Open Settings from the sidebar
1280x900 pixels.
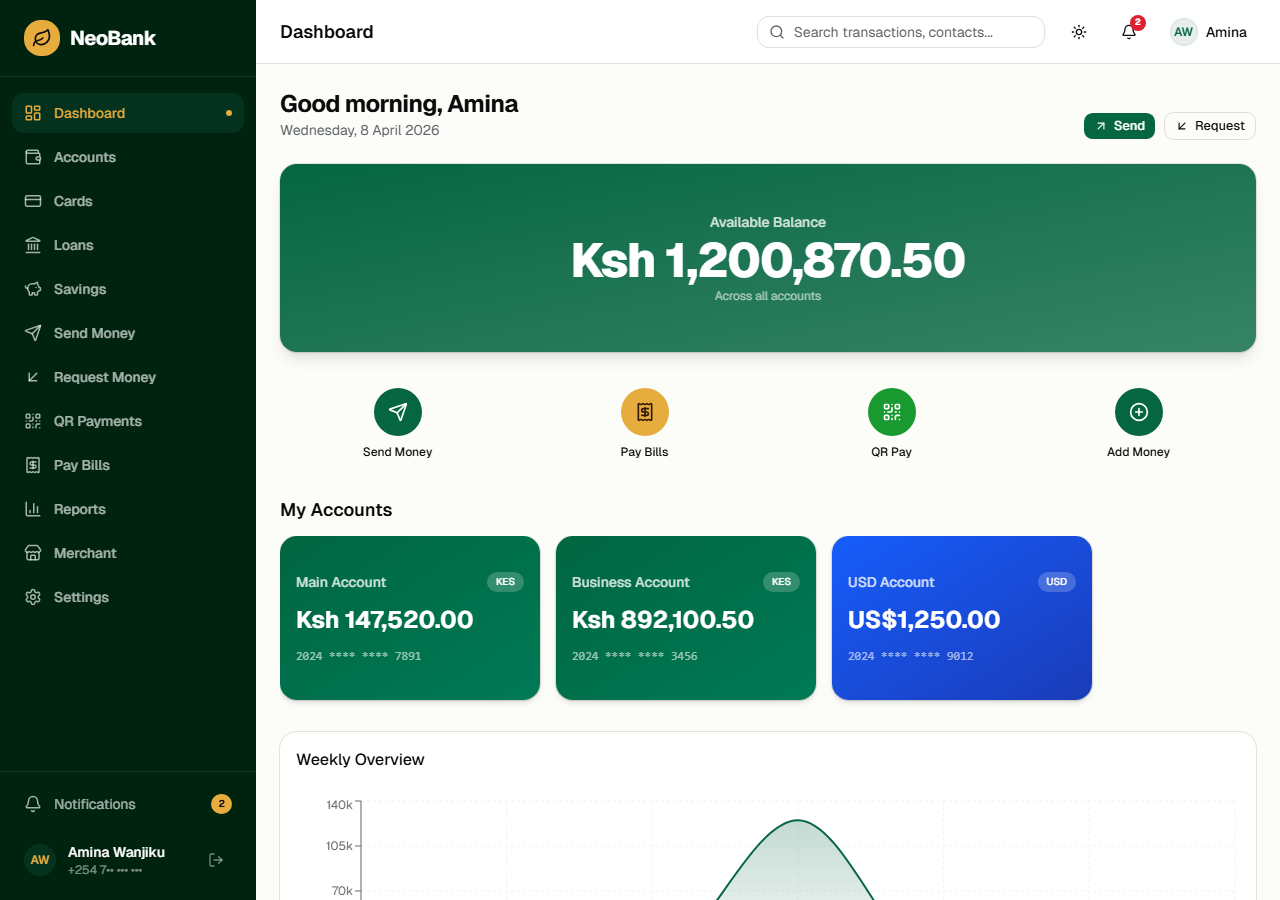pos(128,597)
